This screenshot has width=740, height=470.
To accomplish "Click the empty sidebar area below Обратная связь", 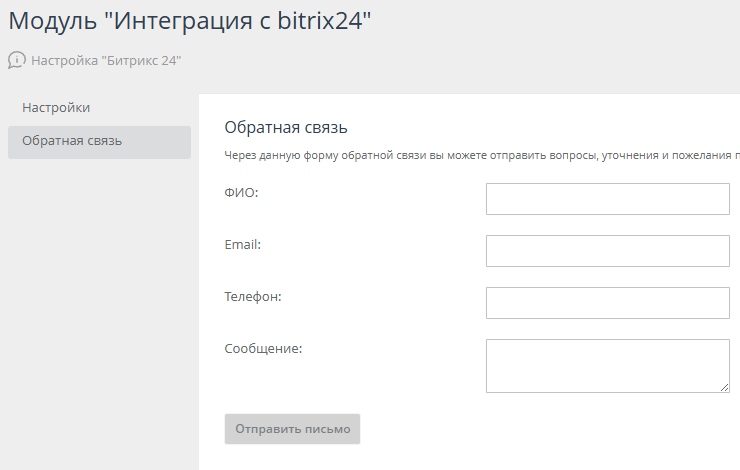I will pos(99,300).
